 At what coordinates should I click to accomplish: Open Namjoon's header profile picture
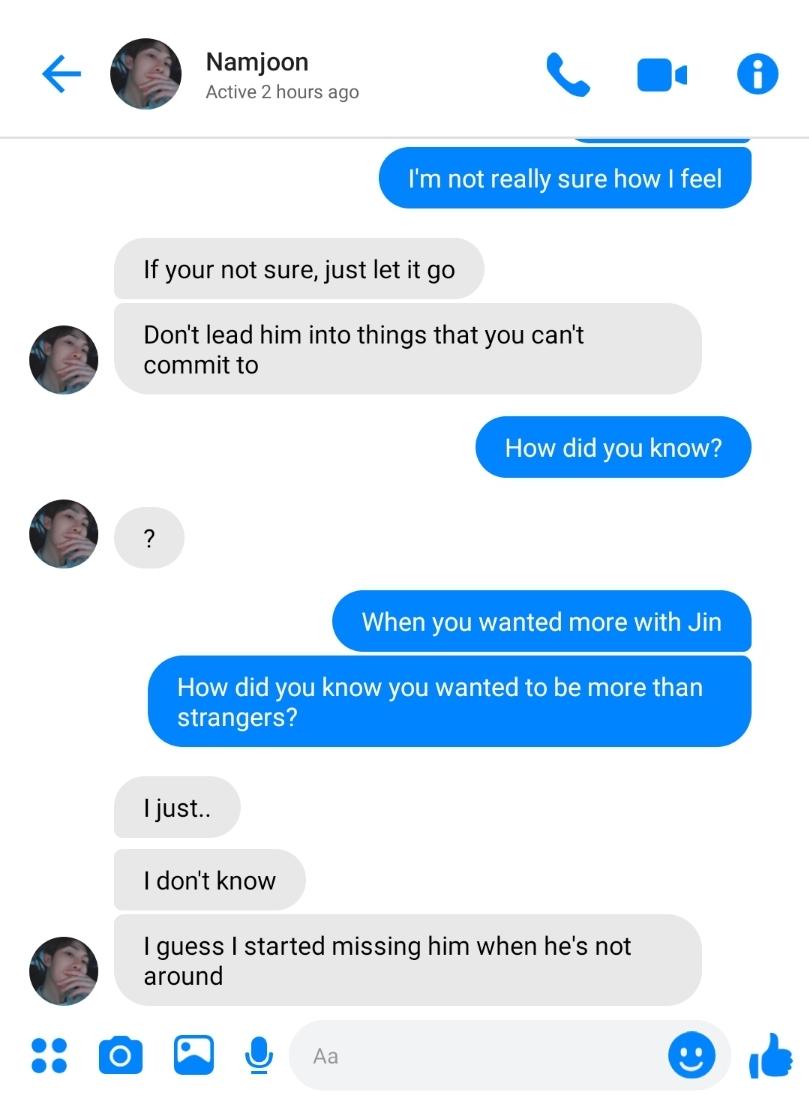[x=146, y=74]
